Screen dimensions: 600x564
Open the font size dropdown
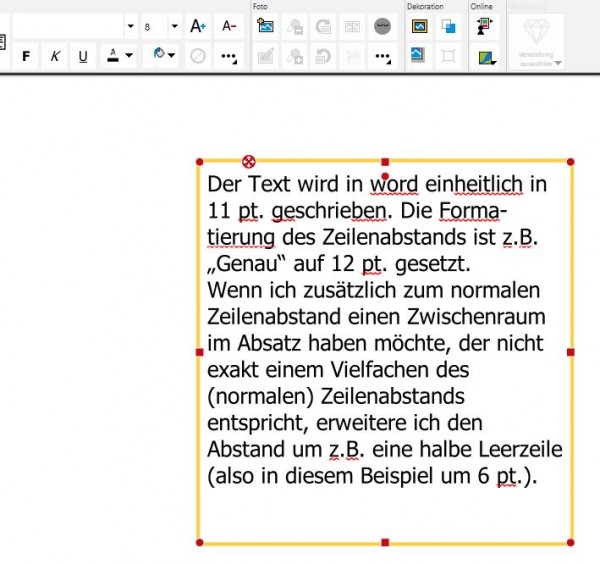[174, 26]
